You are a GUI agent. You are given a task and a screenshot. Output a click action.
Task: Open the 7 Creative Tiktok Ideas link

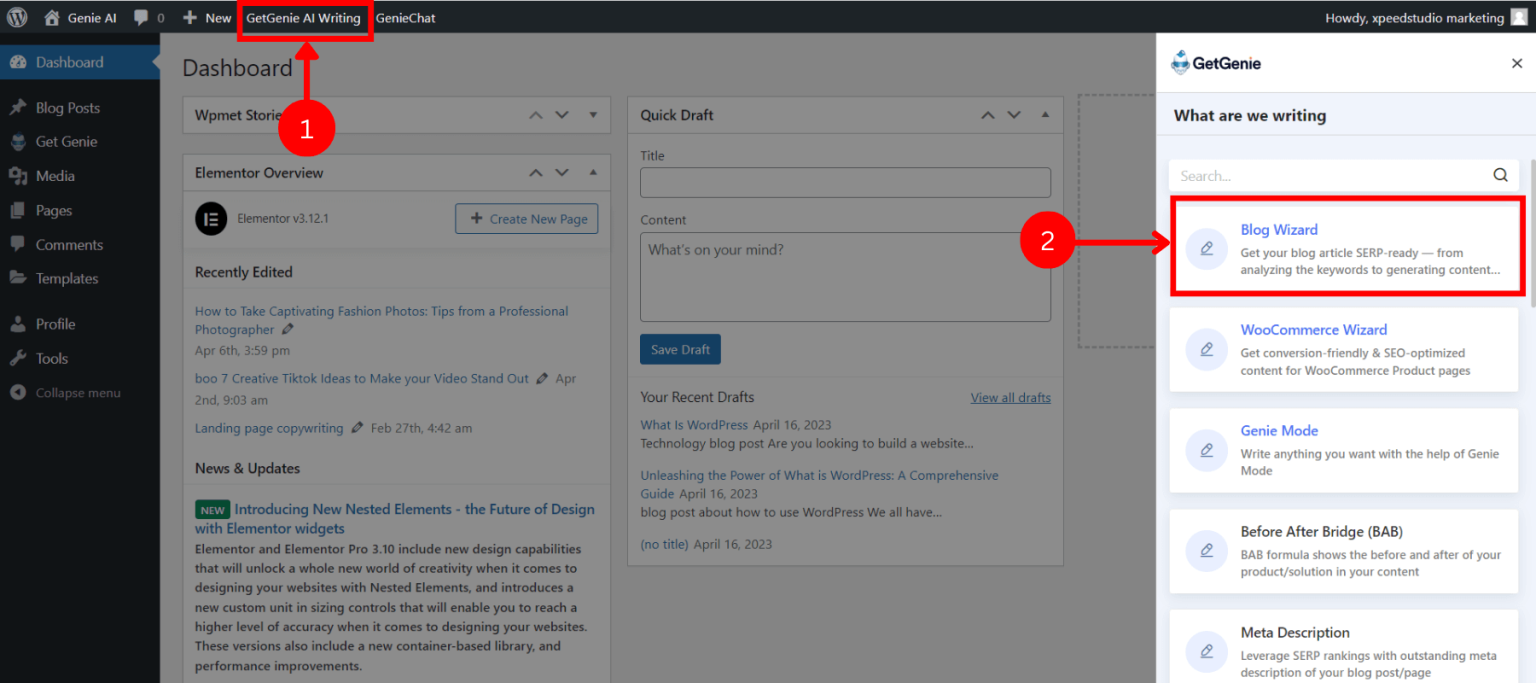362,379
